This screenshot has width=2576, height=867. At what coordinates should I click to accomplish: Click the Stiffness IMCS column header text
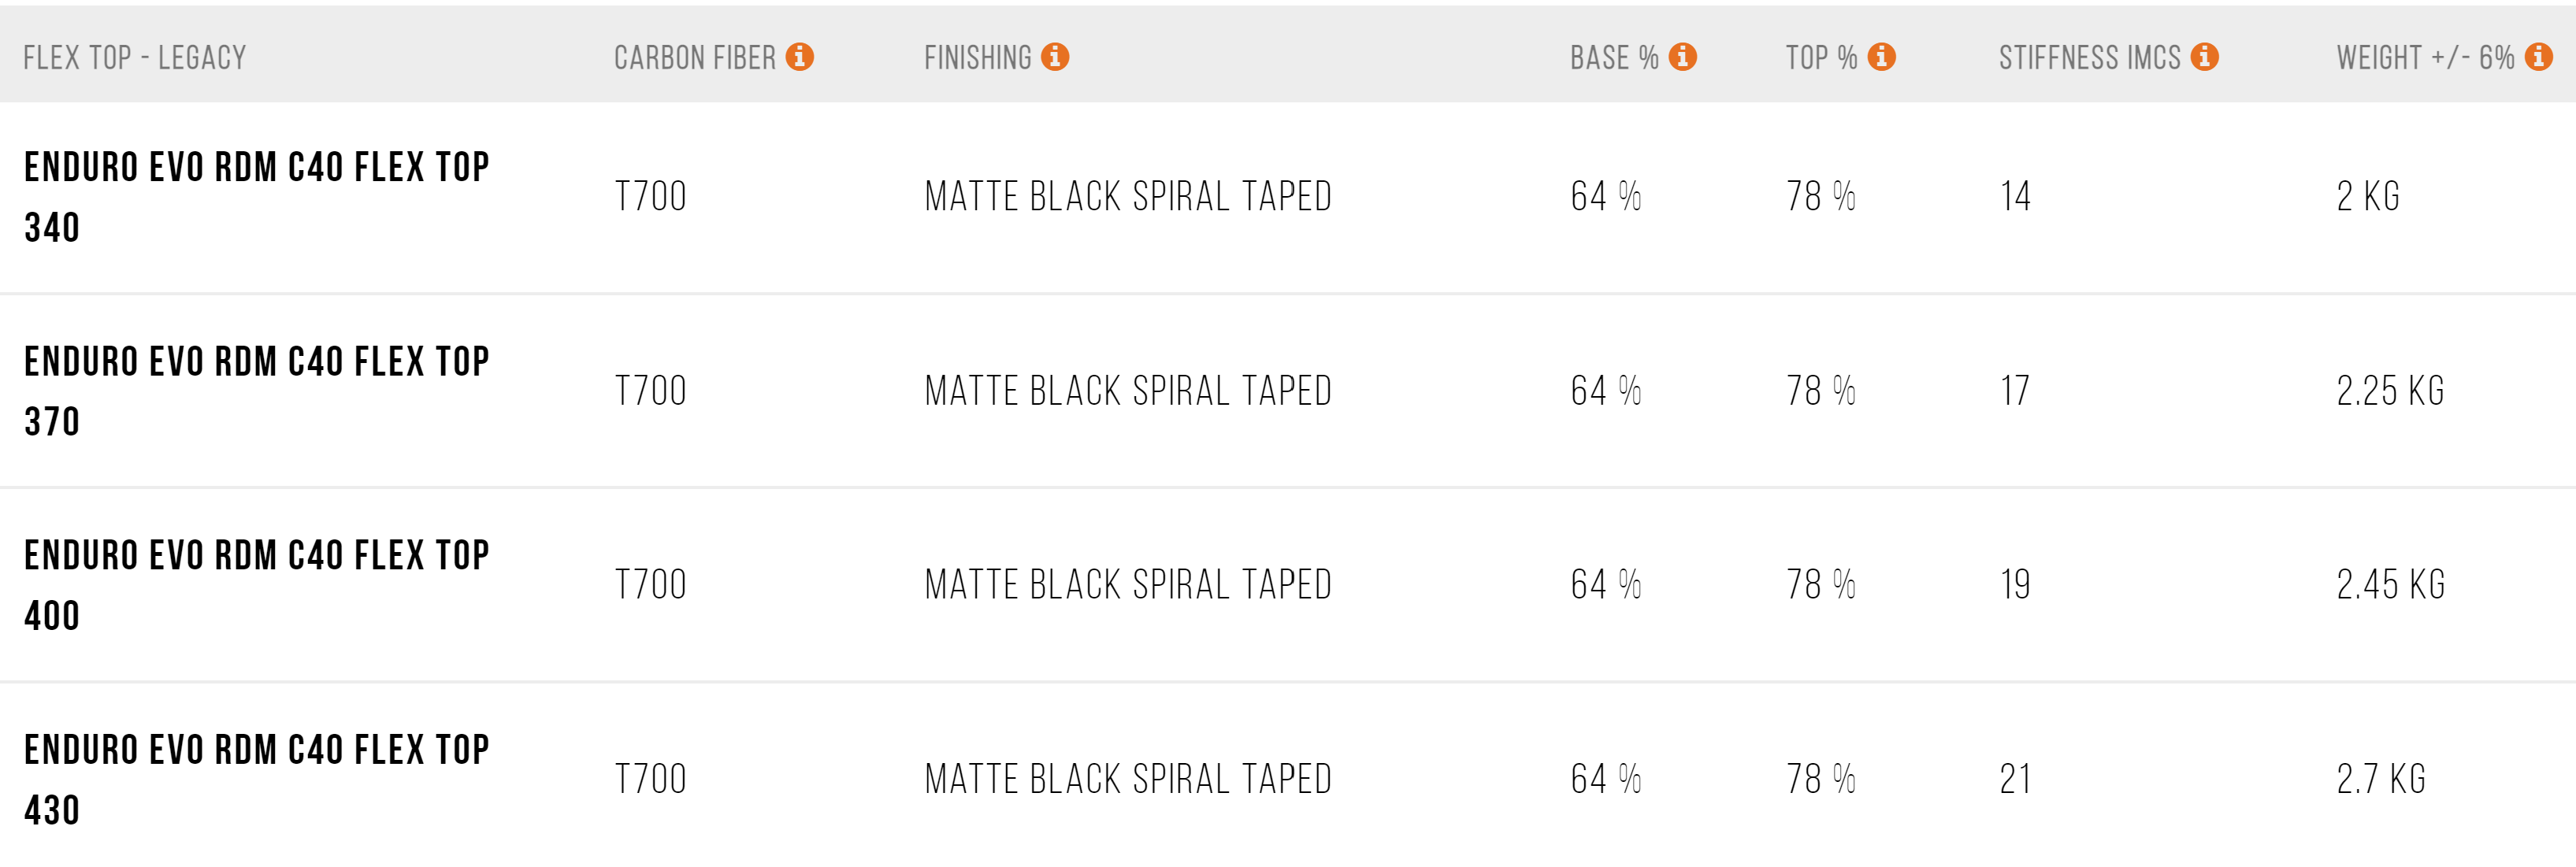coord(2090,58)
